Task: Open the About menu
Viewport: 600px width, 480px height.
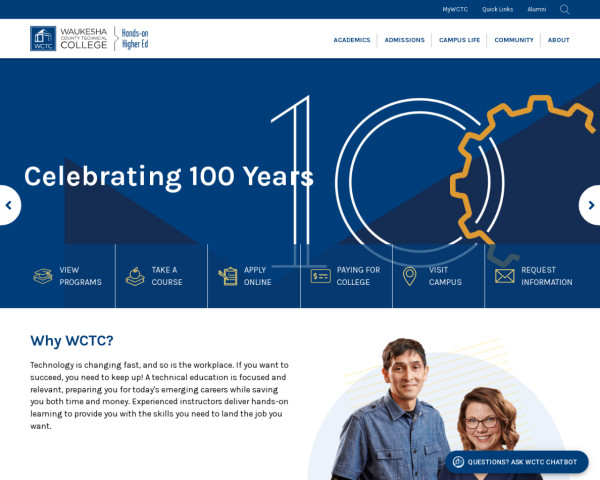Action: click(558, 40)
